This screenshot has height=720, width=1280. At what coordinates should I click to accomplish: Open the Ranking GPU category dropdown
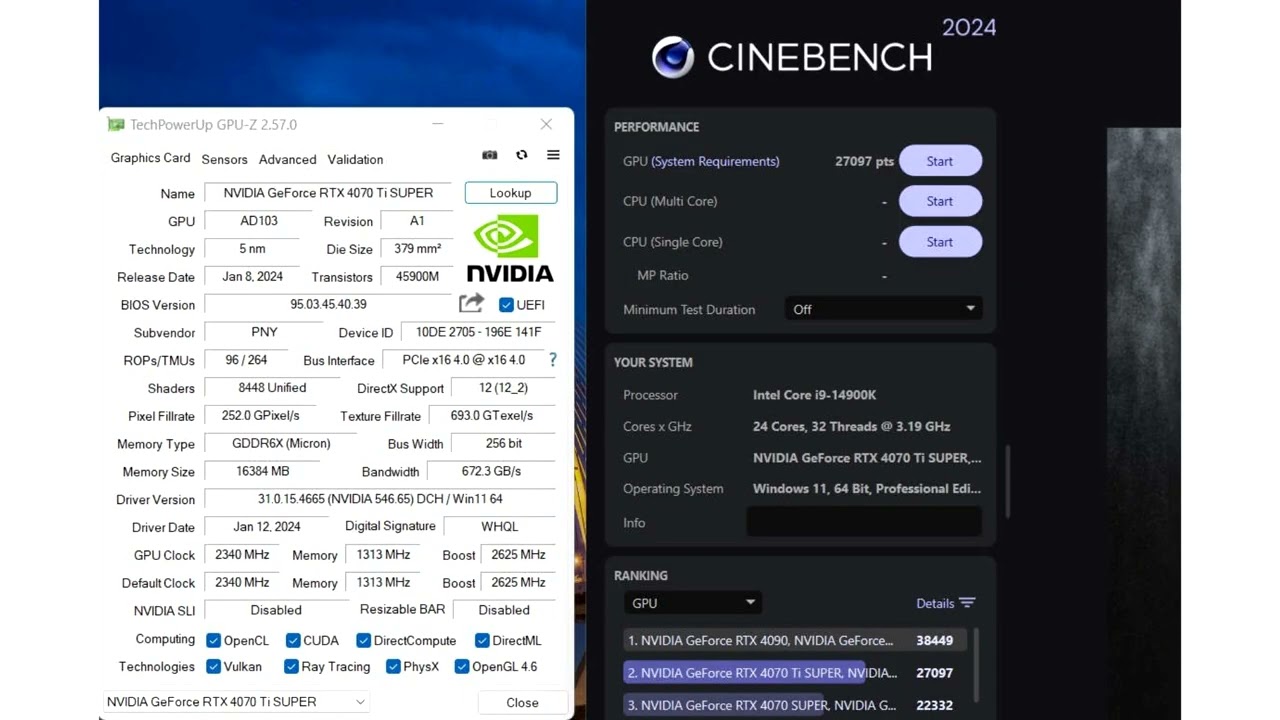click(693, 603)
